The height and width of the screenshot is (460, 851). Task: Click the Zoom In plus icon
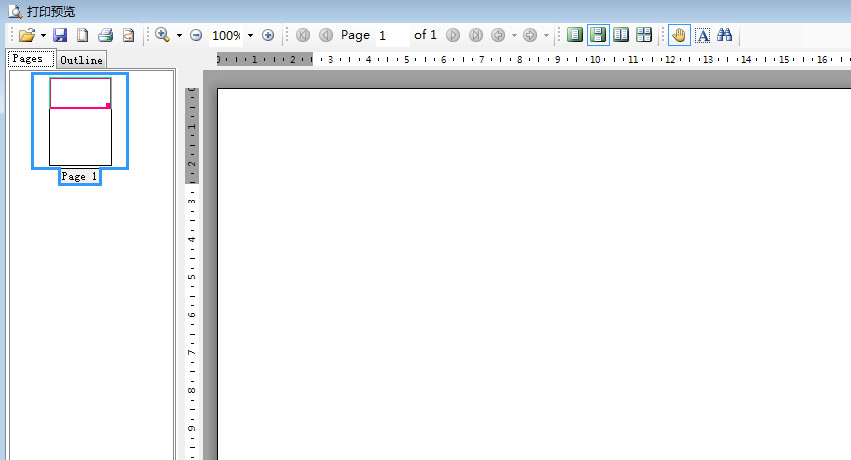pos(268,35)
